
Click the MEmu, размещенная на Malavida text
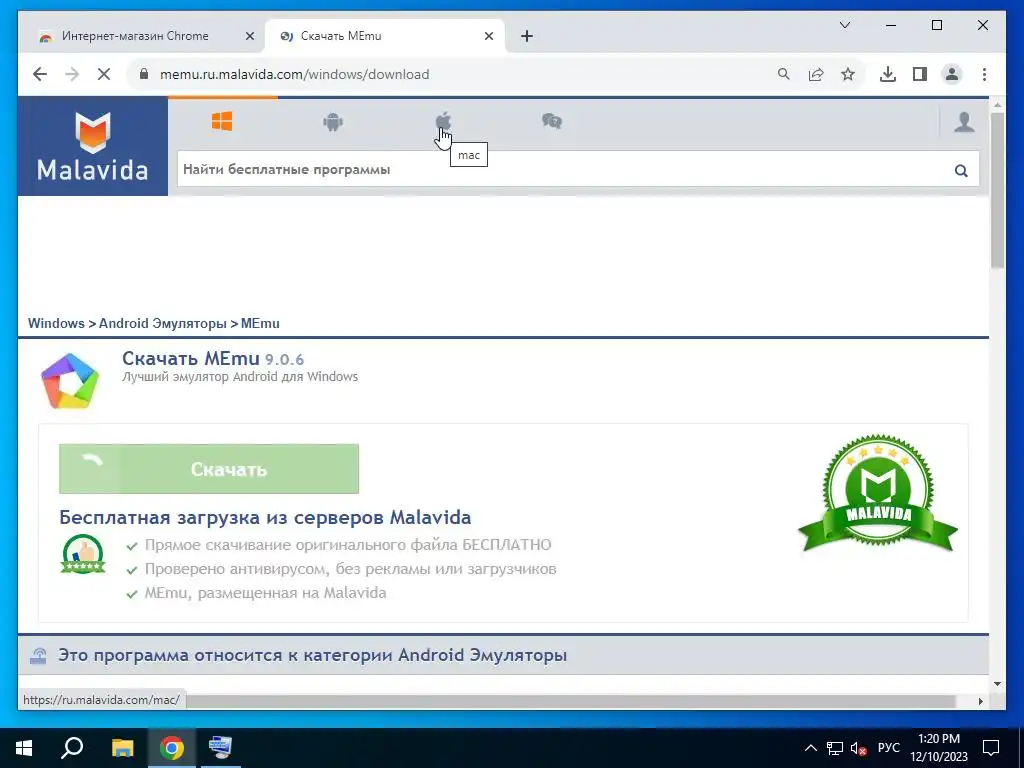pos(265,593)
